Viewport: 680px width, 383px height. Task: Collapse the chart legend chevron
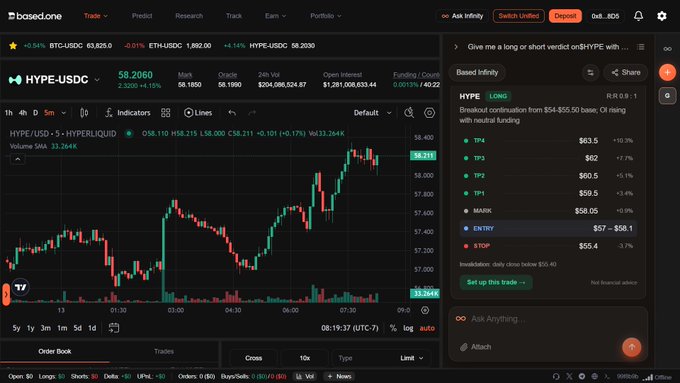(x=18, y=159)
